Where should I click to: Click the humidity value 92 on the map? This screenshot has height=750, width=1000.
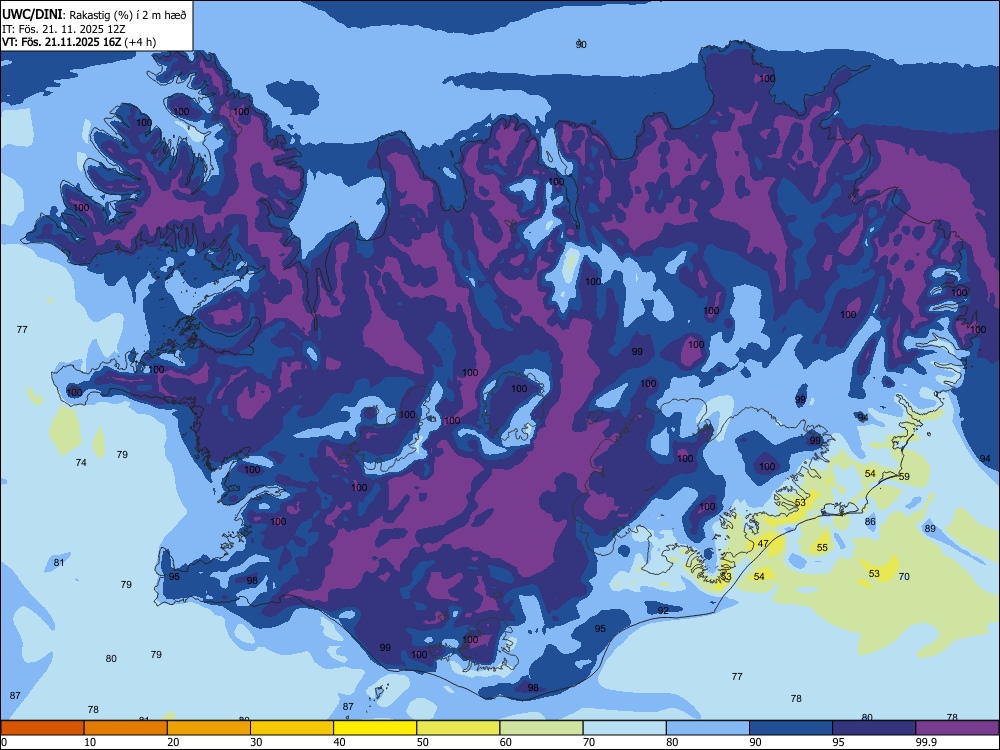point(663,610)
